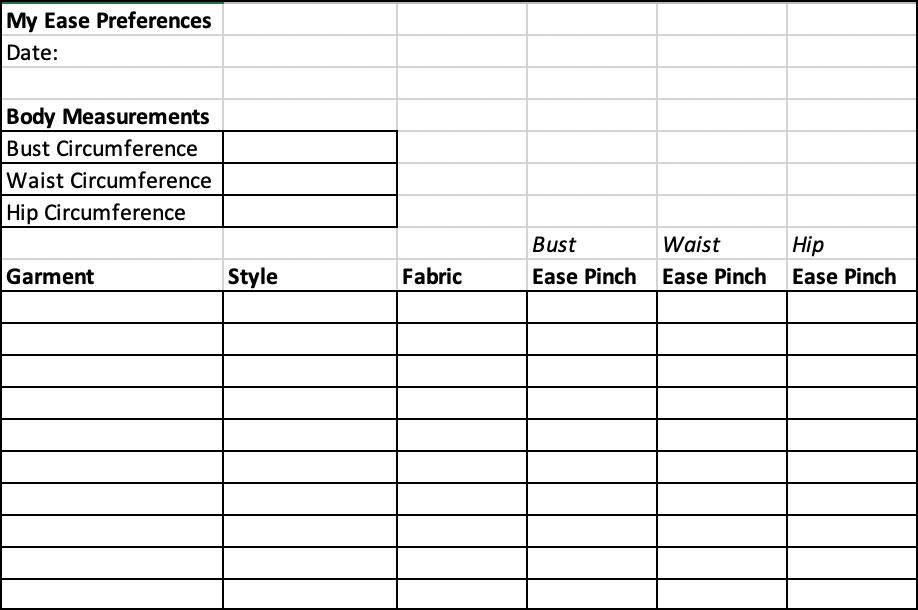Select empty value cell beside Hip Circumference

[310, 212]
